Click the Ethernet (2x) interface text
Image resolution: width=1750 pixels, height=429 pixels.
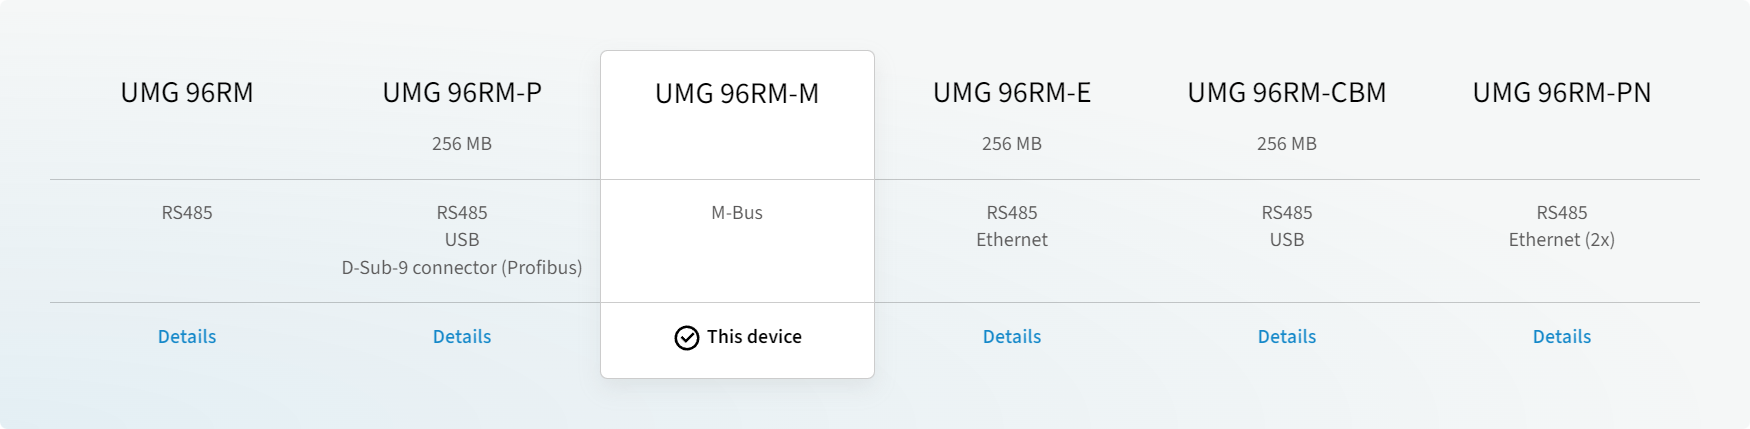(x=1562, y=240)
